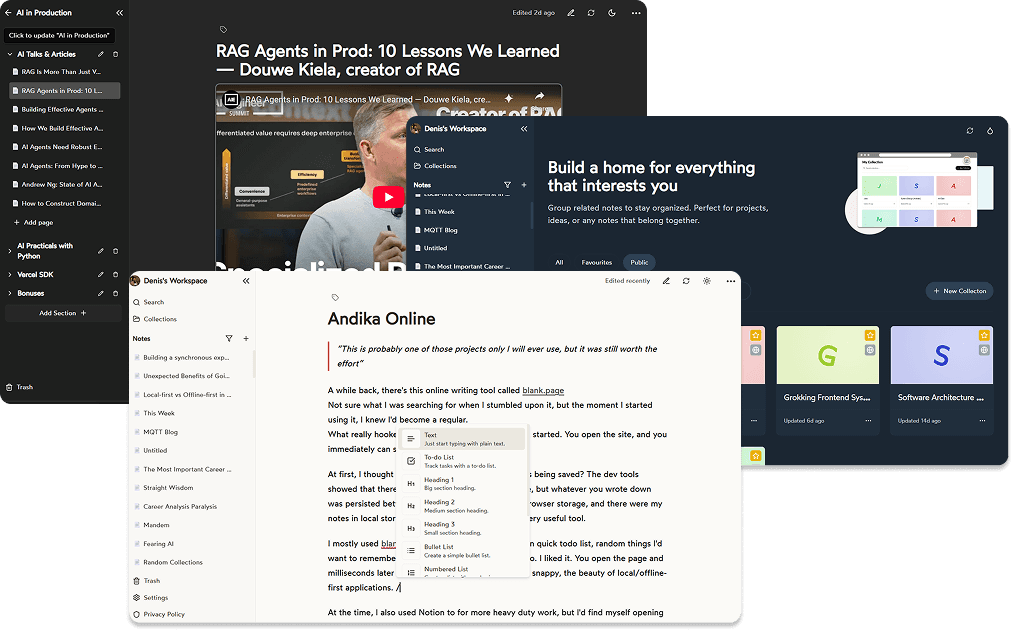Collapse AI Talks & Articles section chevron
The height and width of the screenshot is (631, 1013).
pyautogui.click(x=10, y=54)
